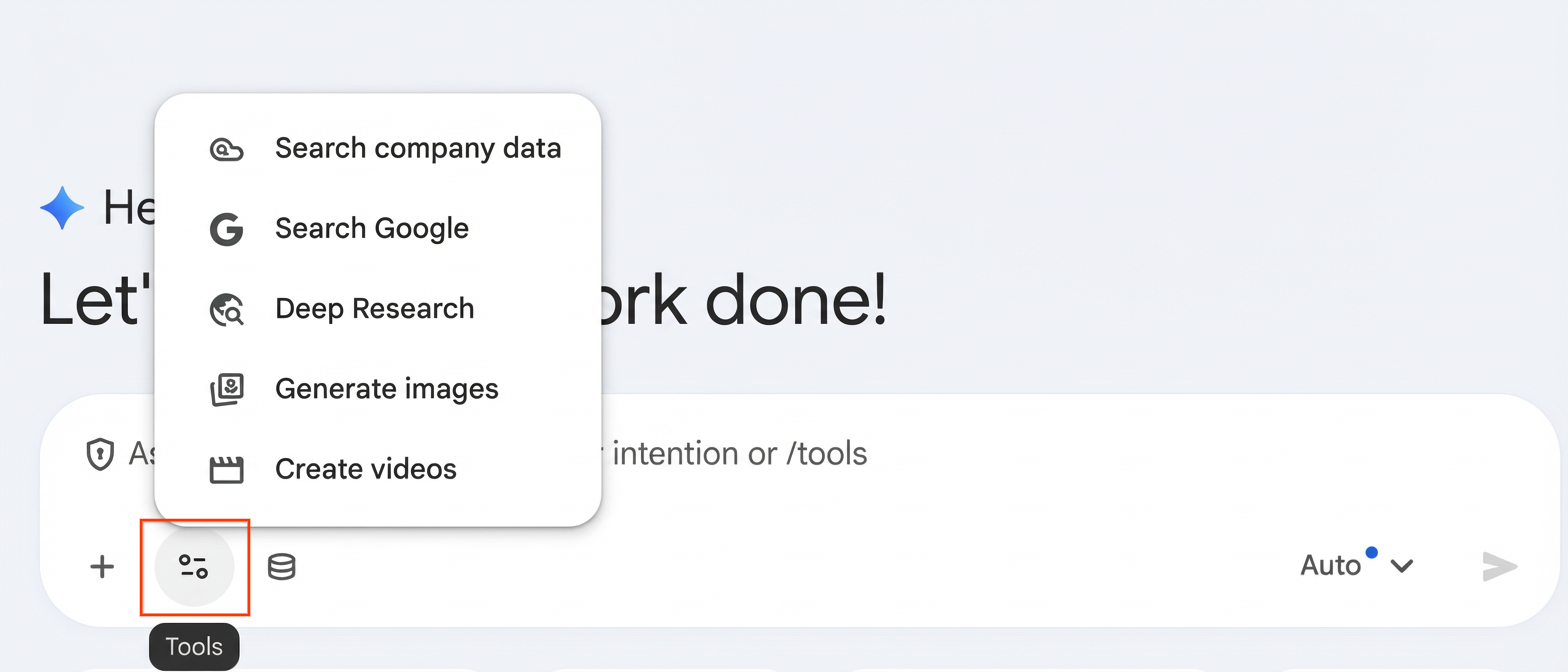Screen dimensions: 1568x672
Task: Click the cloud icon beside Search company data
Action: [x=228, y=149]
